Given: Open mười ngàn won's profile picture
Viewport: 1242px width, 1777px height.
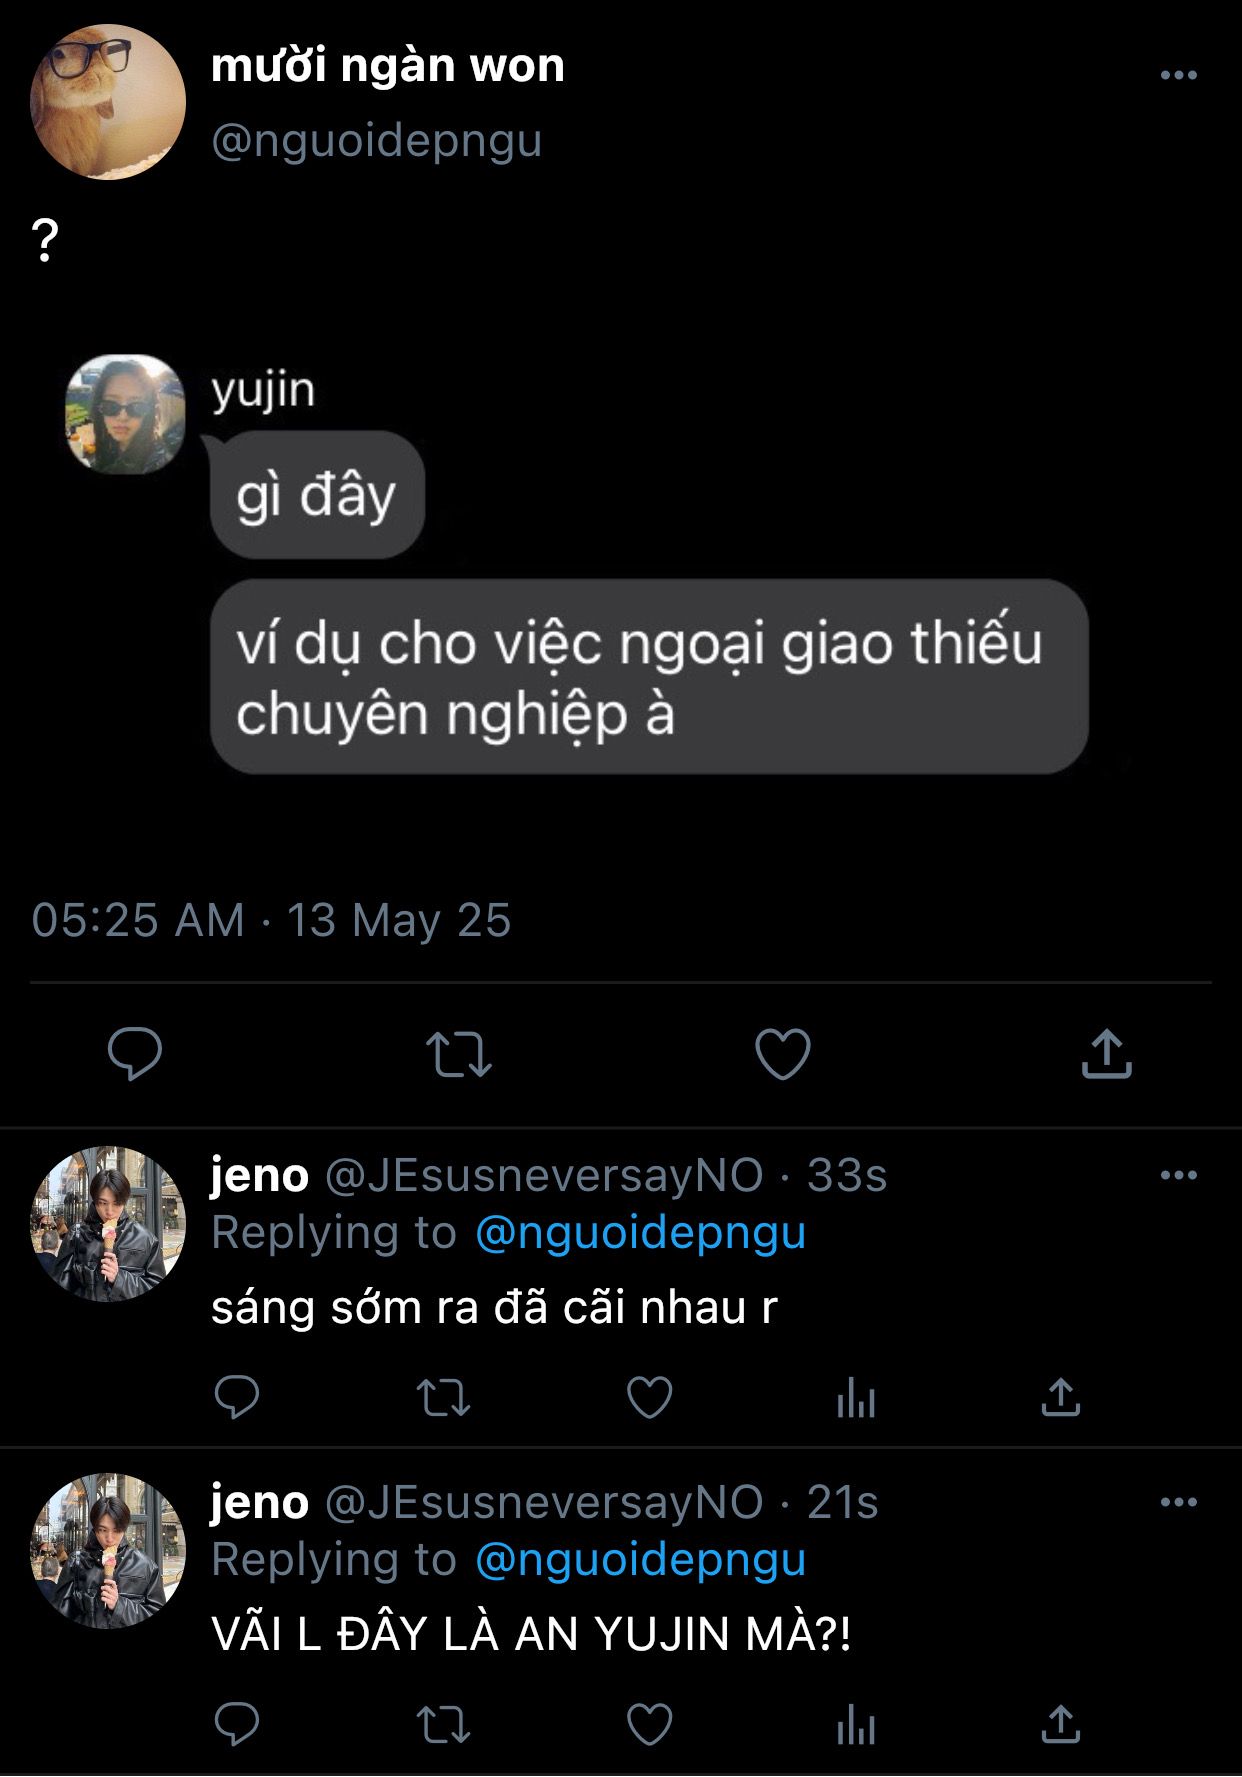Looking at the screenshot, I should [x=108, y=102].
